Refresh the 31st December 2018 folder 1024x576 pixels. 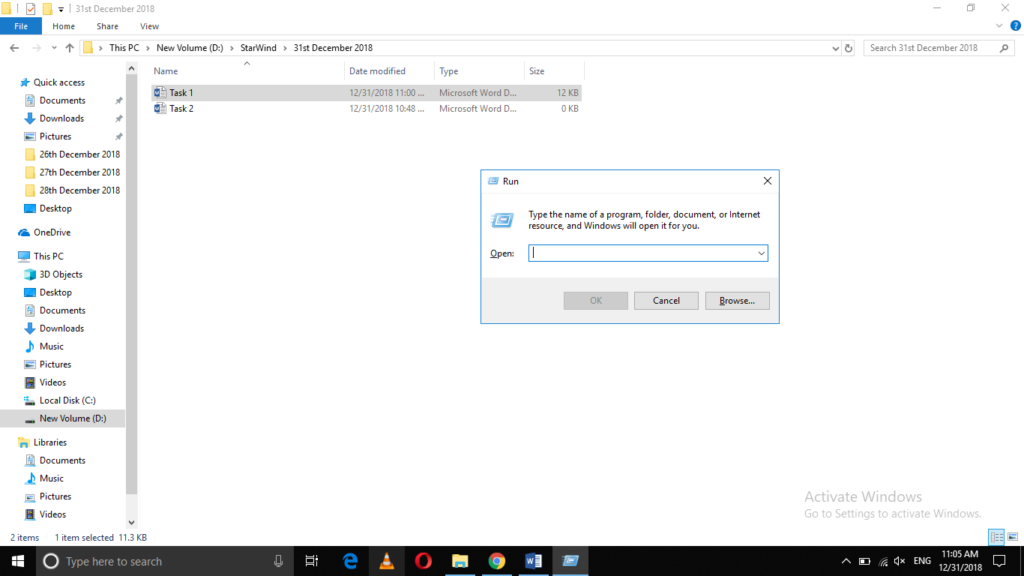pos(848,48)
